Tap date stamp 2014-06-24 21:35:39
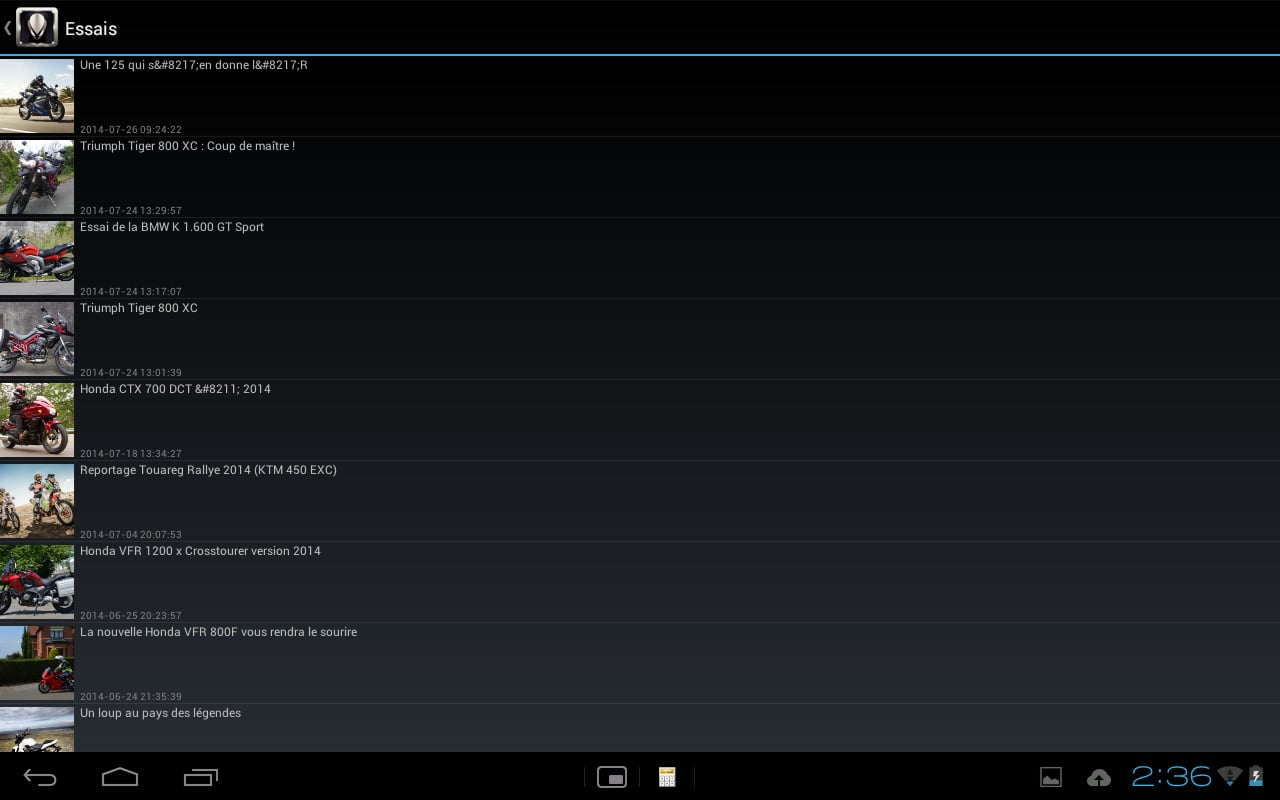Viewport: 1280px width, 800px height. coord(131,697)
